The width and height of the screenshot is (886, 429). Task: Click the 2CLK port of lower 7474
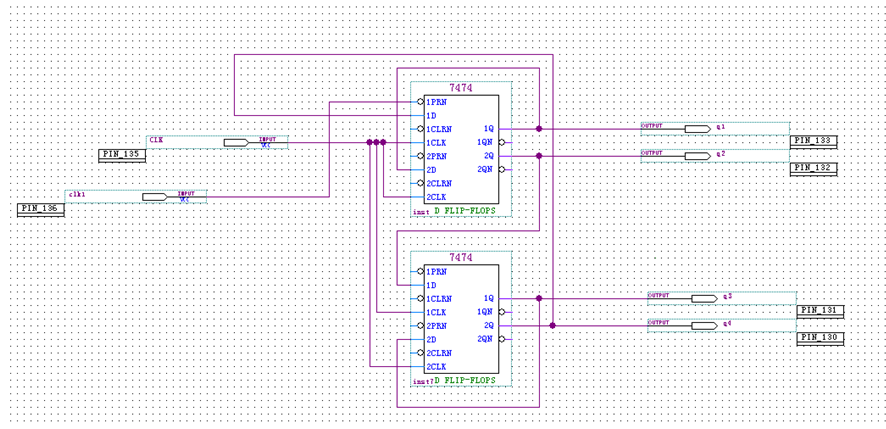(436, 366)
